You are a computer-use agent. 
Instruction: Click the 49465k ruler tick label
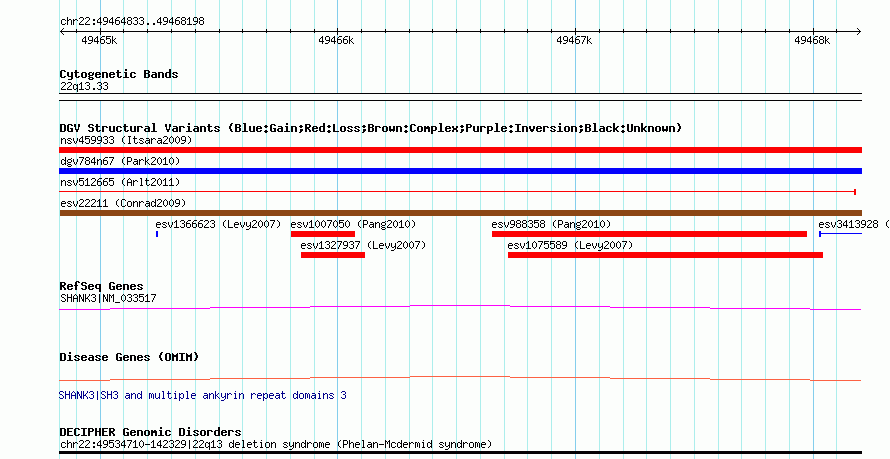point(99,40)
